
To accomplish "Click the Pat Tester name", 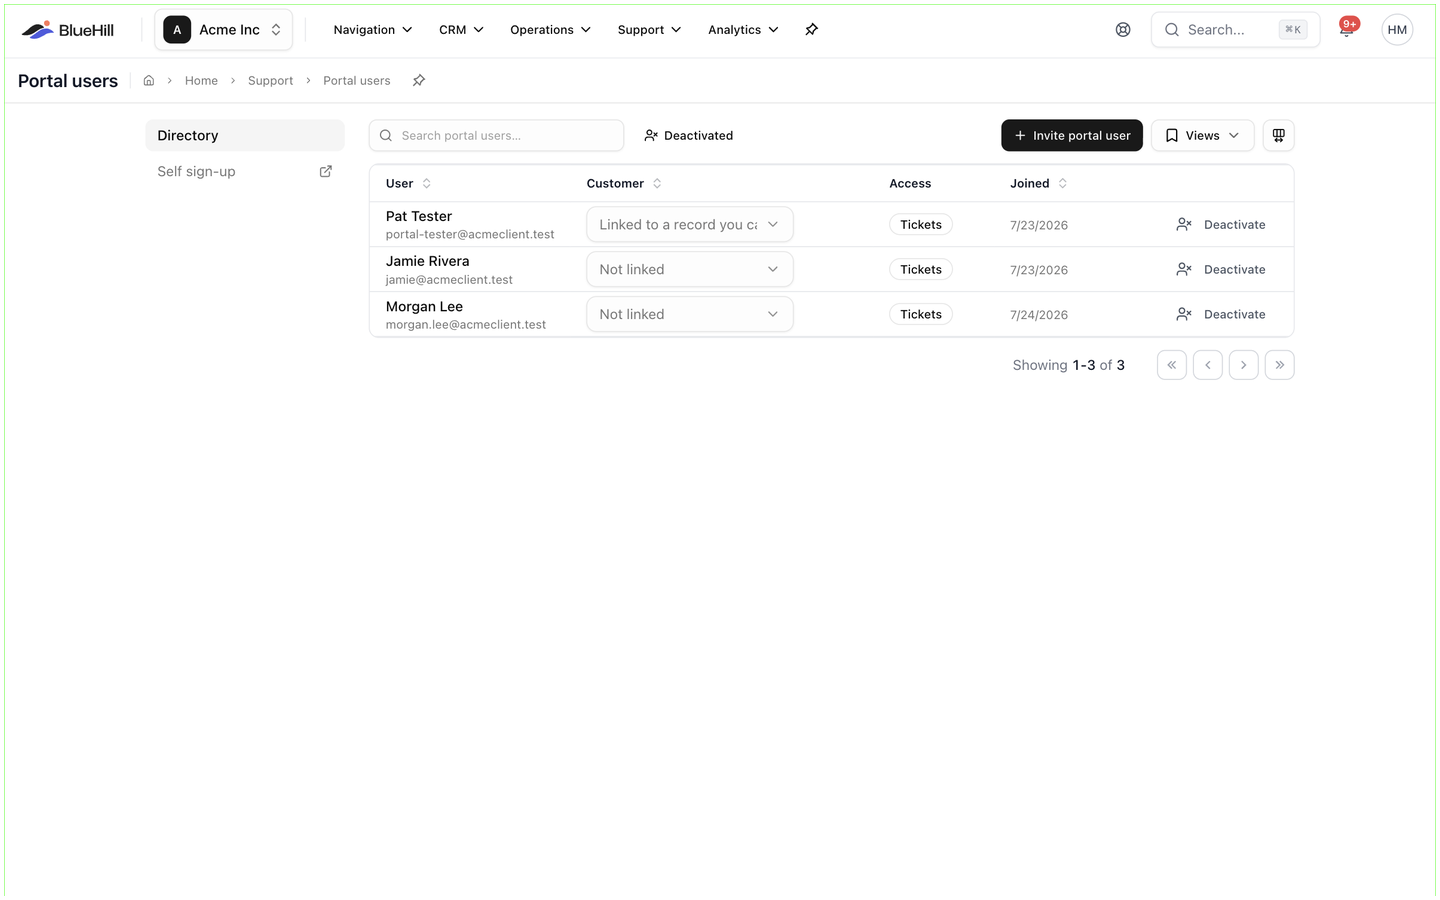I will click(419, 217).
